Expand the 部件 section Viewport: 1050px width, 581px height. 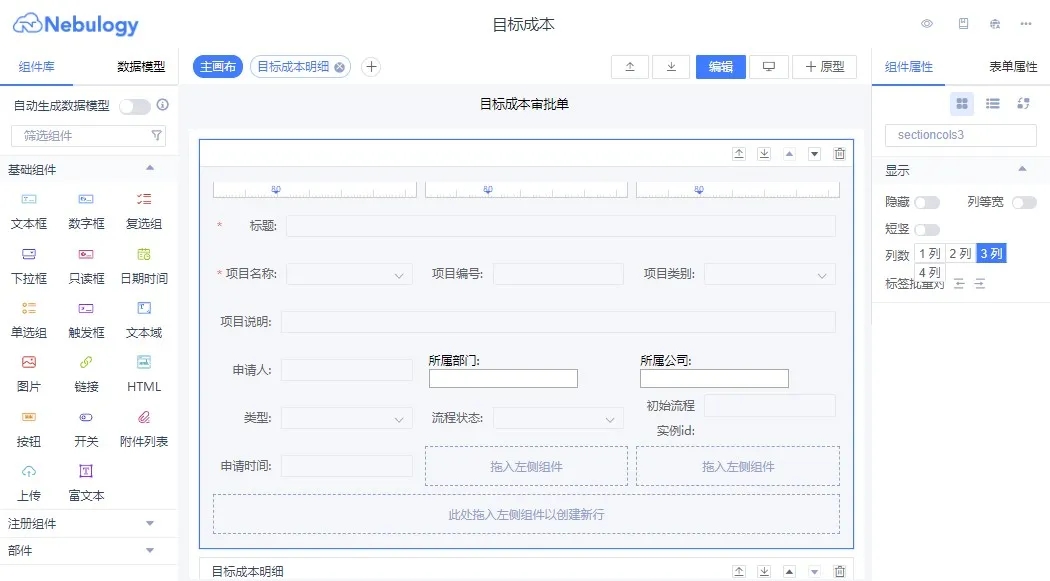point(150,550)
